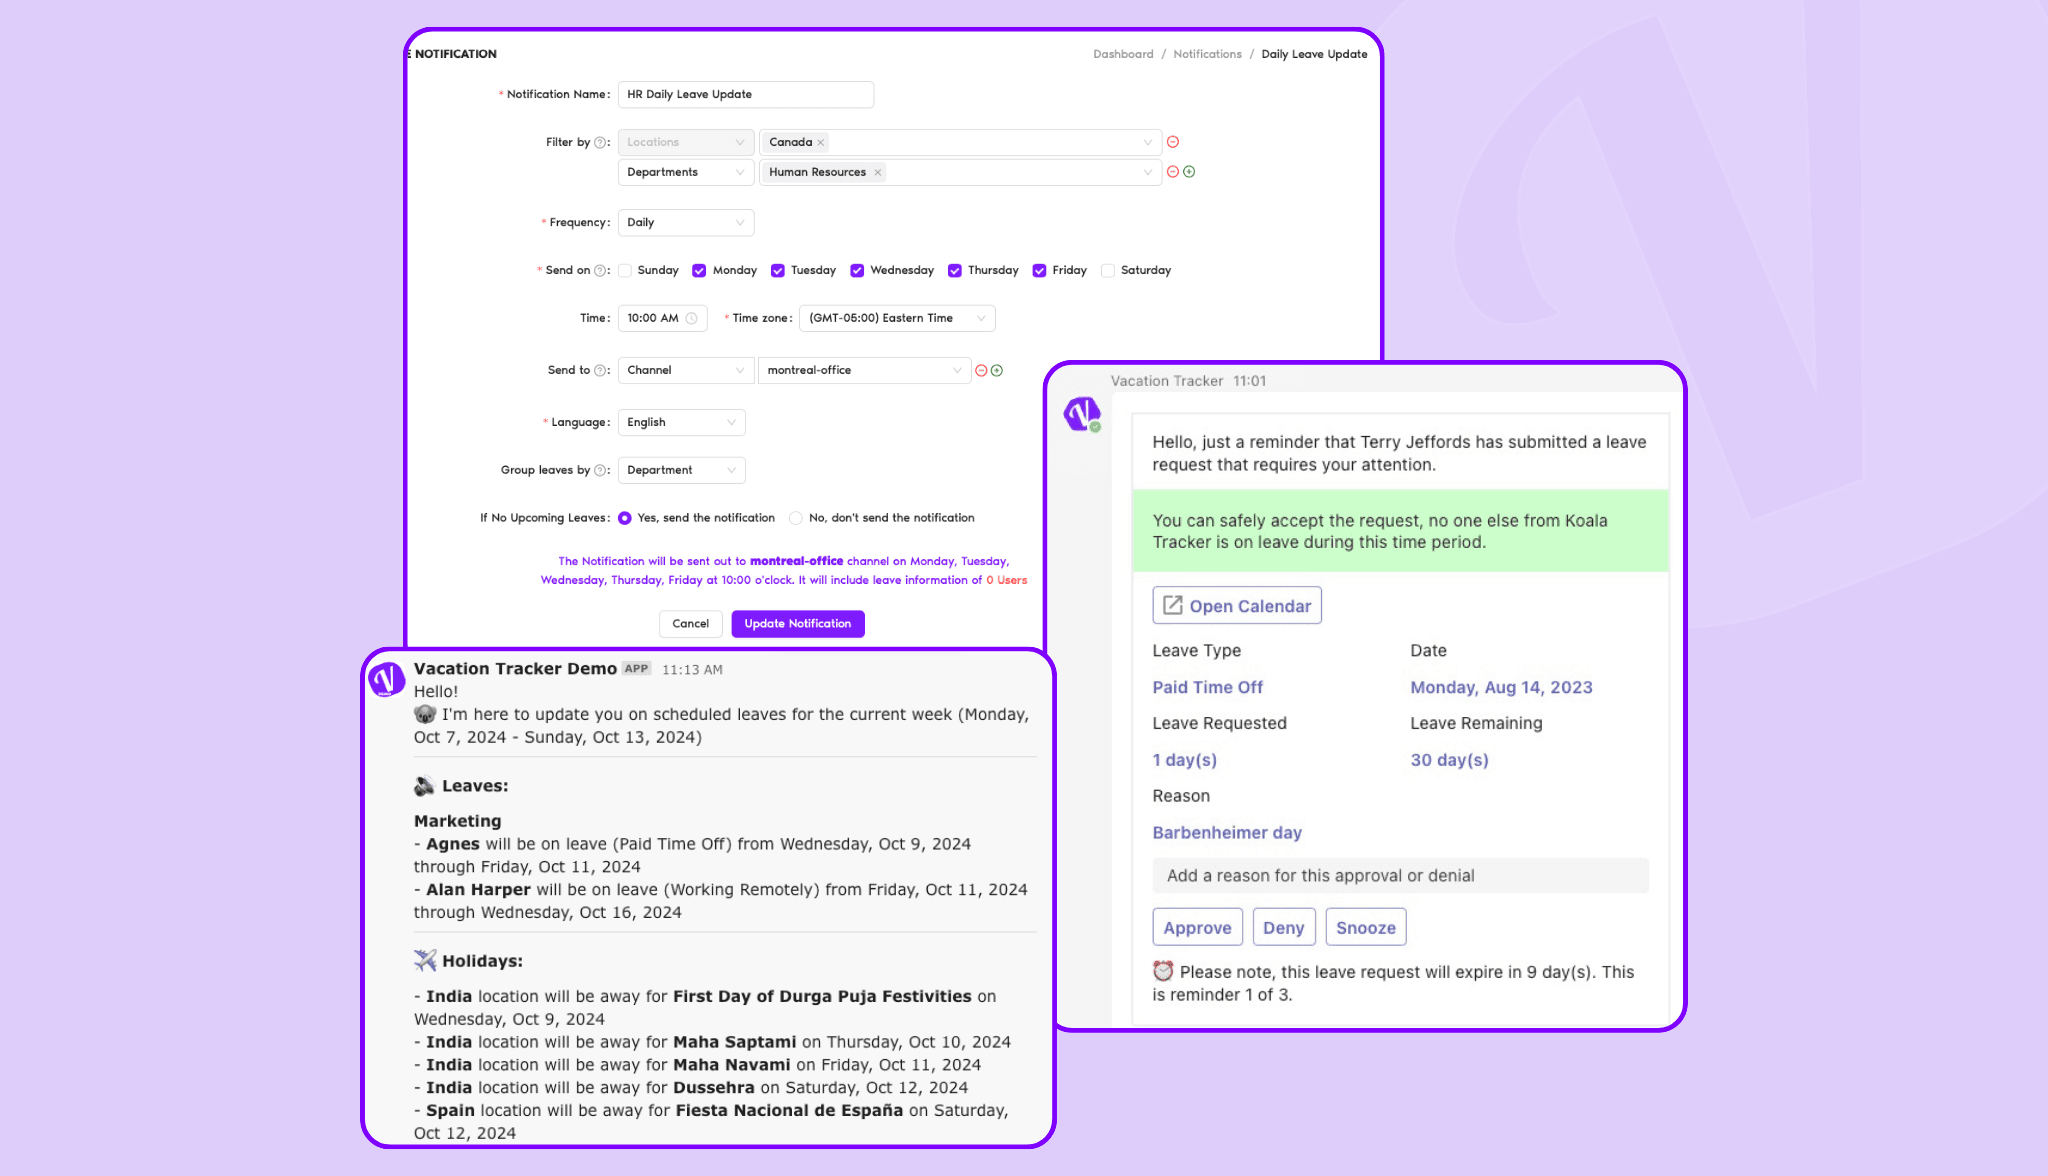2048x1176 pixels.
Task: Click the 'Marketing' department heading
Action: (x=458, y=821)
